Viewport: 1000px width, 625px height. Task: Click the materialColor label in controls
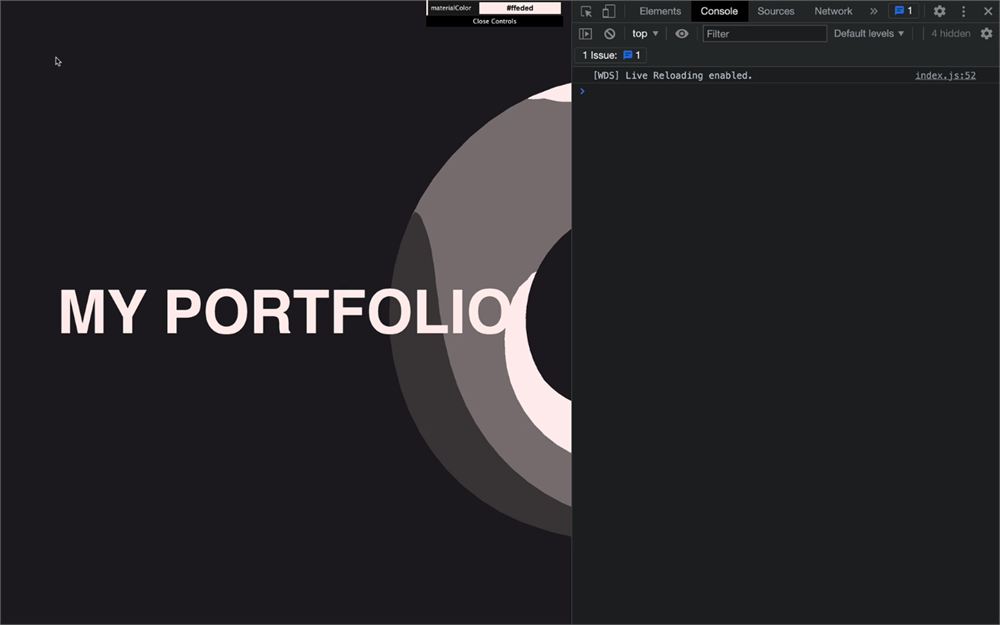point(451,8)
